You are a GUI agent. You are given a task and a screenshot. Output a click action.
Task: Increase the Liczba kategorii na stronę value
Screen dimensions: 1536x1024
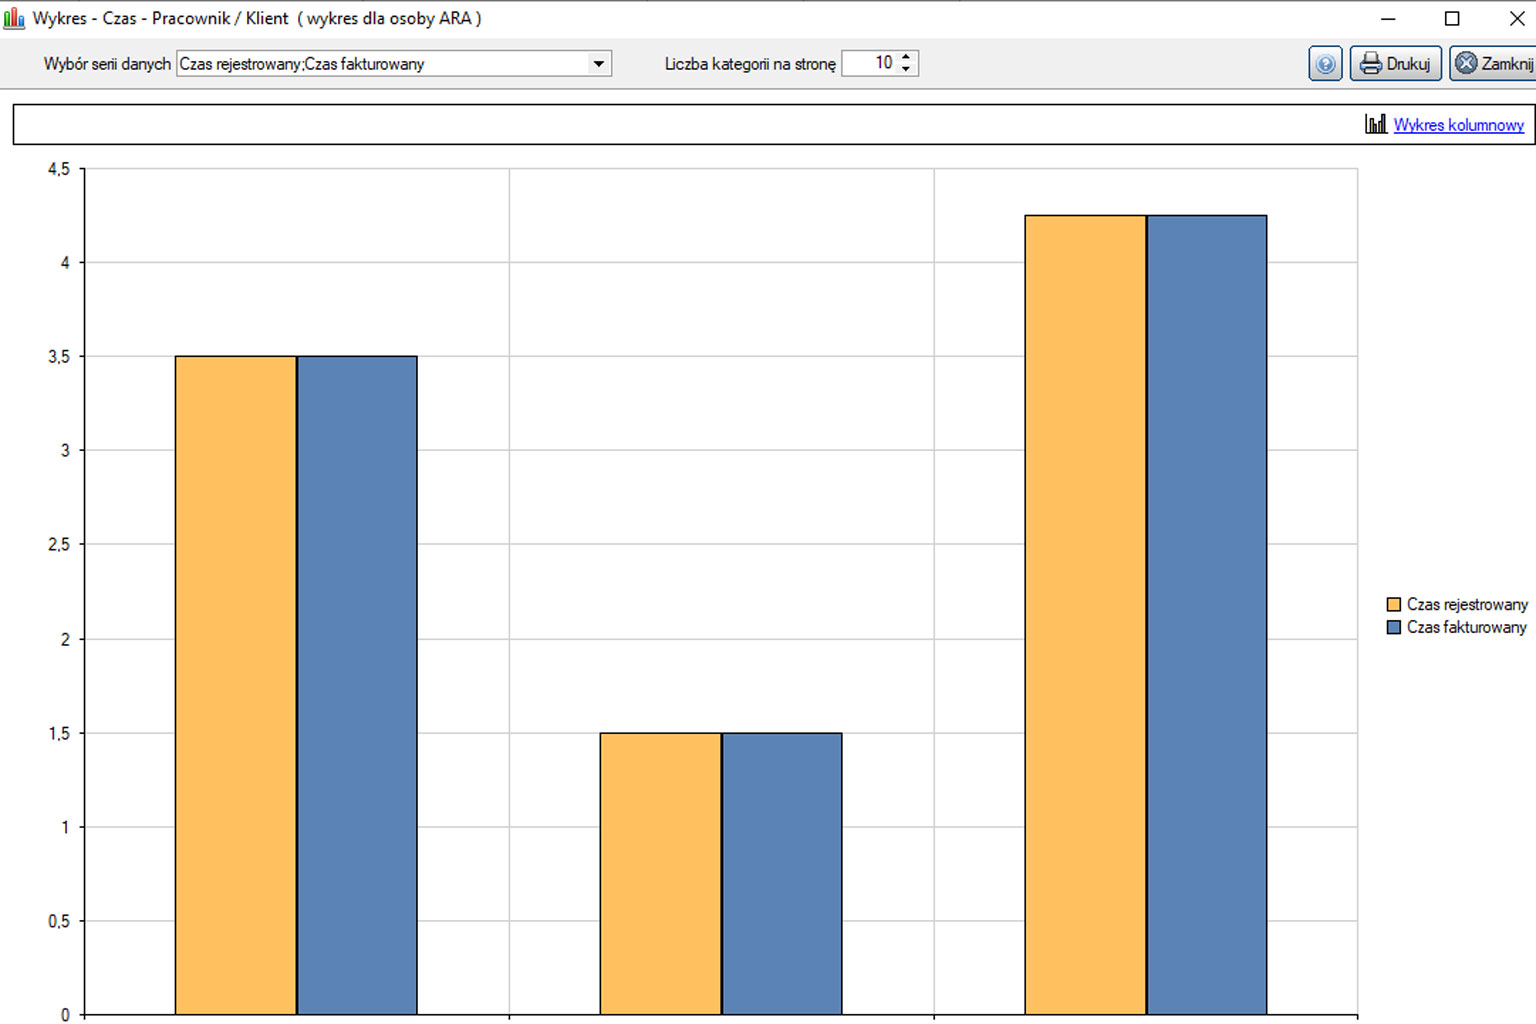(906, 57)
